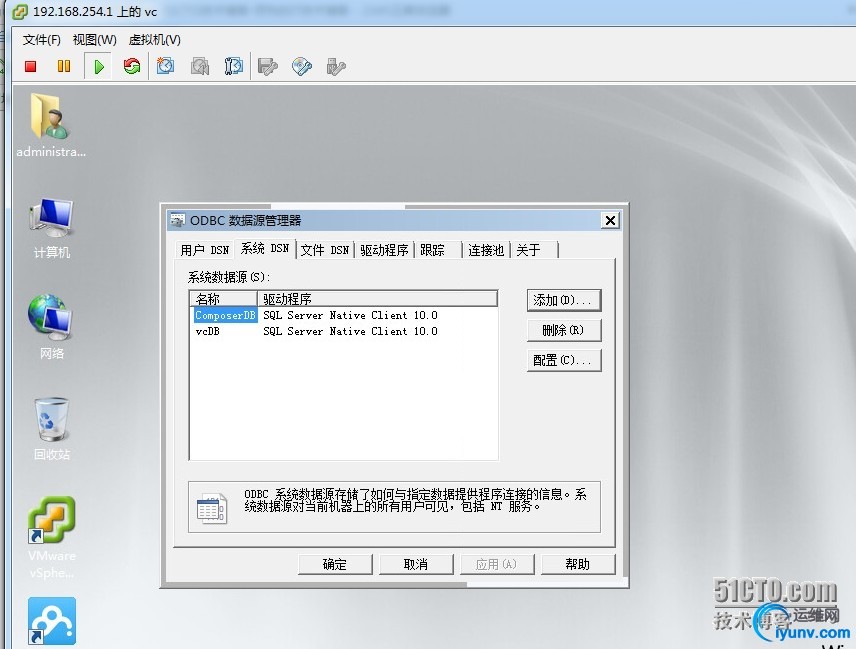This screenshot has height=649, width=856.
Task: Select the 网络 desktop icon
Action: pyautogui.click(x=51, y=326)
